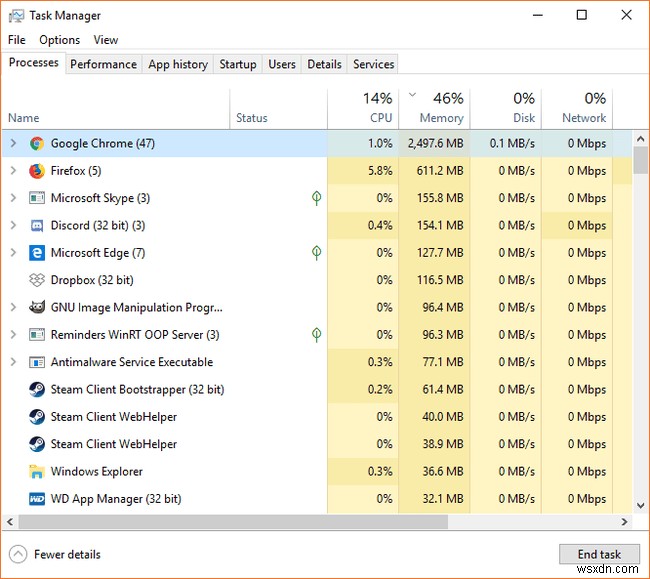
Task: Open the File menu
Action: pos(17,40)
